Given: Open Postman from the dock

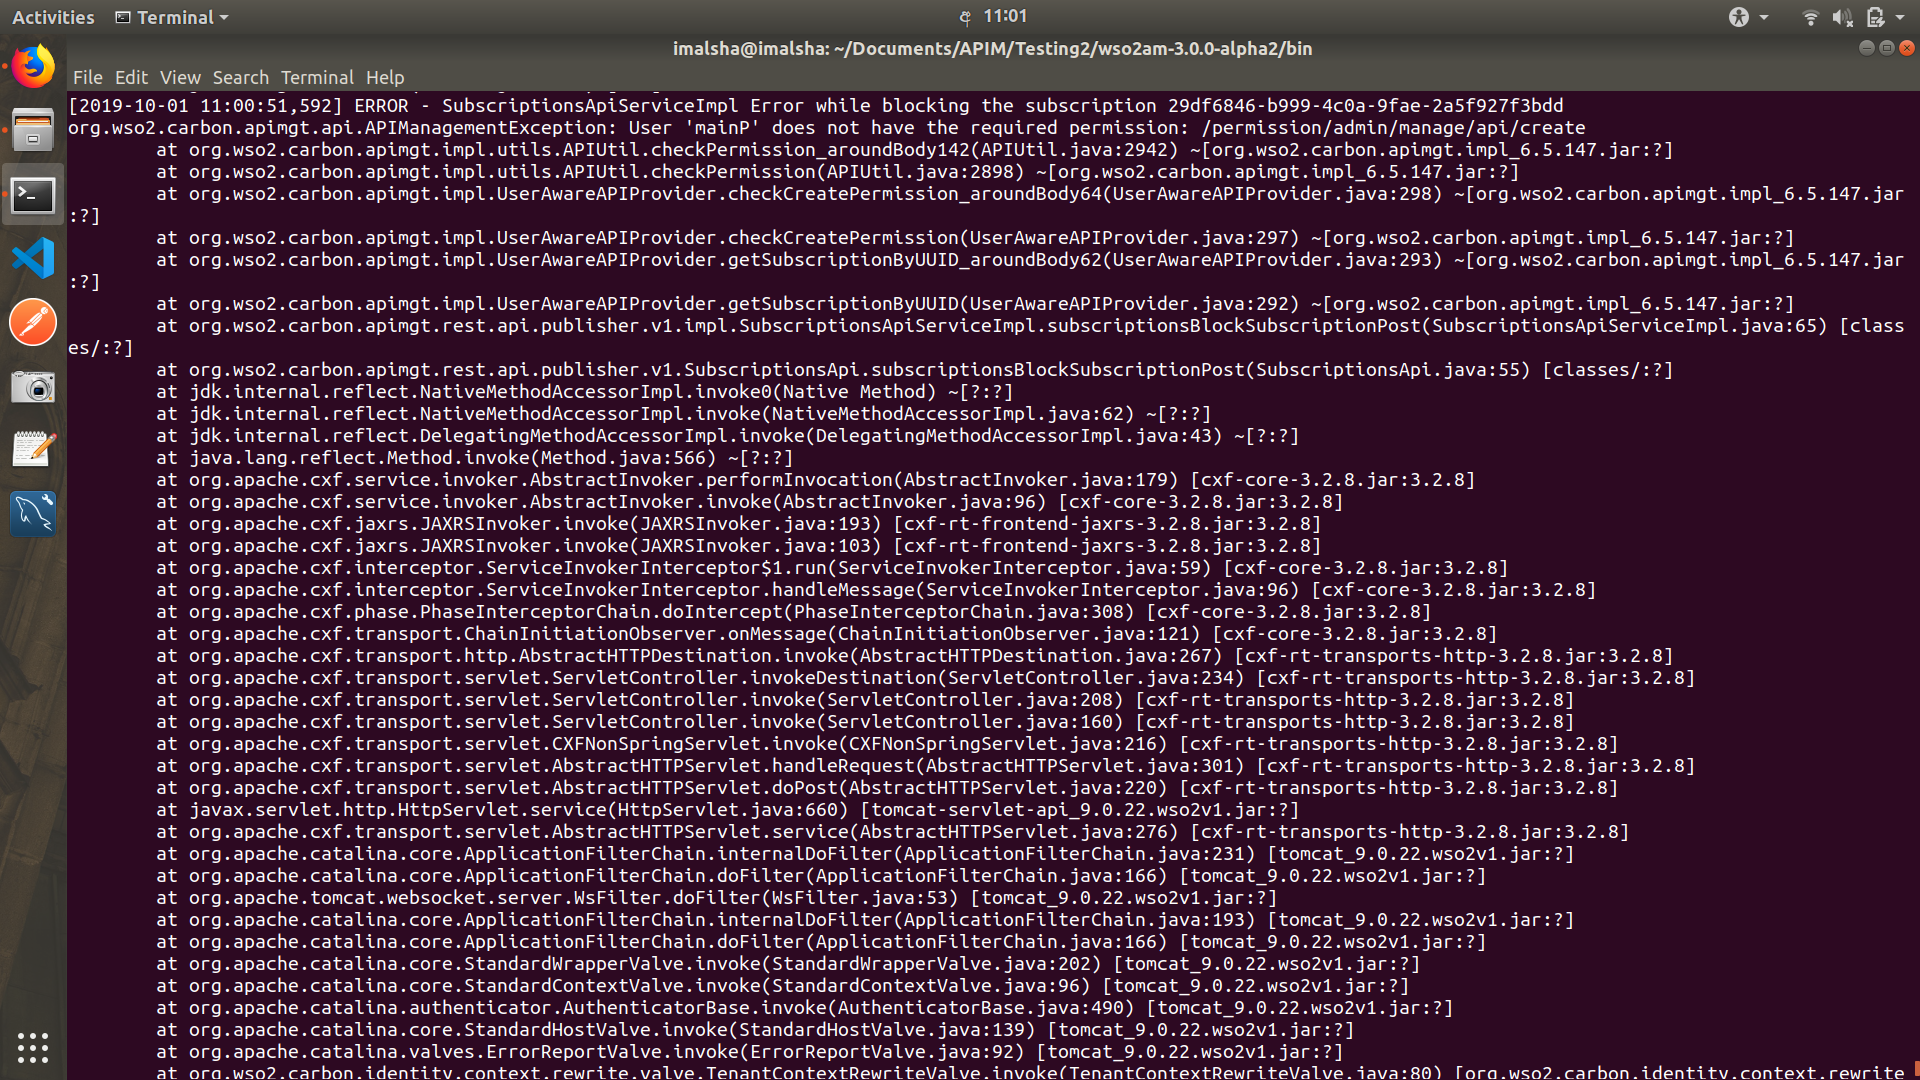Looking at the screenshot, I should coord(33,322).
